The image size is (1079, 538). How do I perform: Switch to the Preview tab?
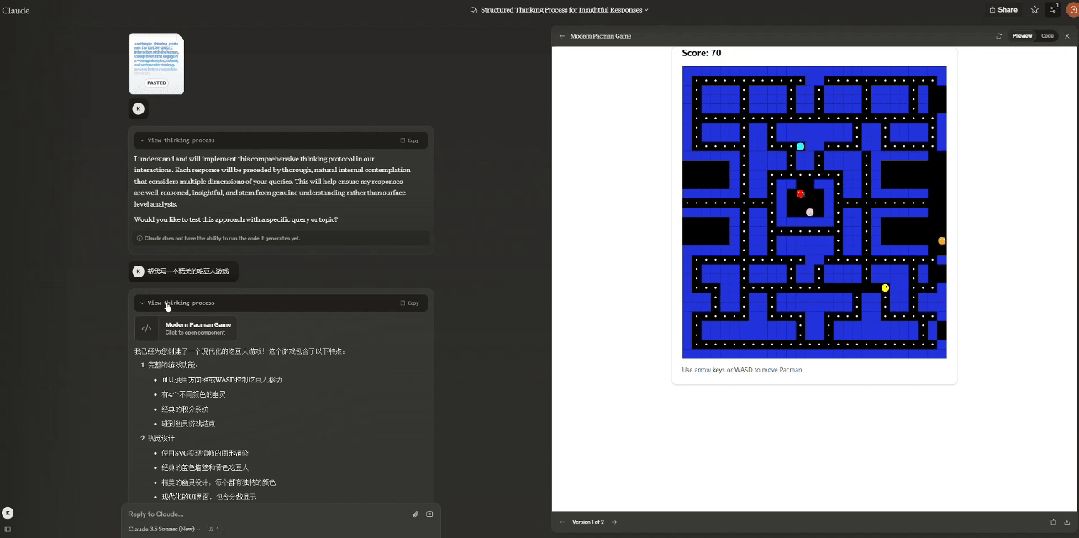[x=1022, y=36]
